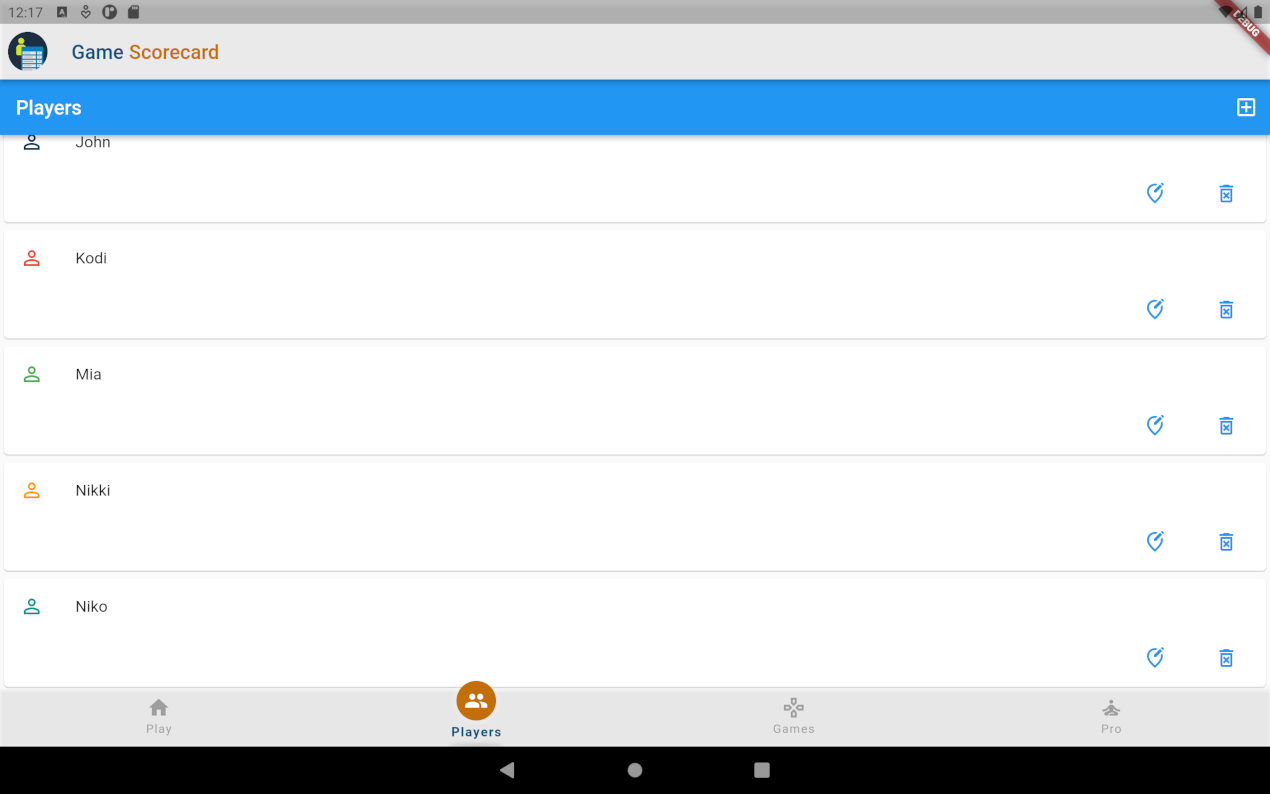This screenshot has width=1270, height=794.
Task: Edit player Kodi
Action: click(x=1155, y=309)
